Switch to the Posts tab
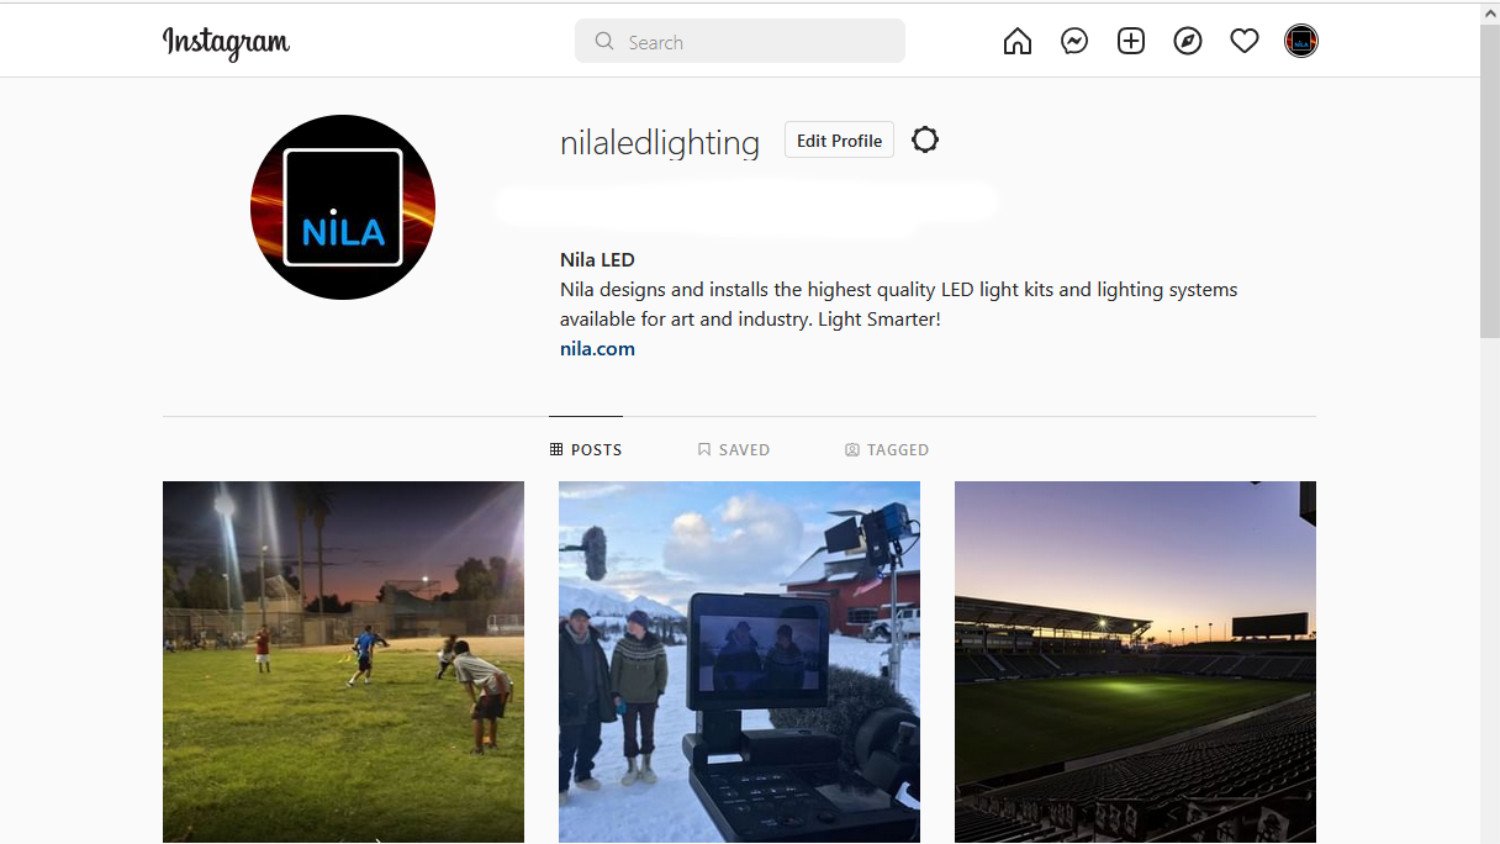 click(x=586, y=450)
